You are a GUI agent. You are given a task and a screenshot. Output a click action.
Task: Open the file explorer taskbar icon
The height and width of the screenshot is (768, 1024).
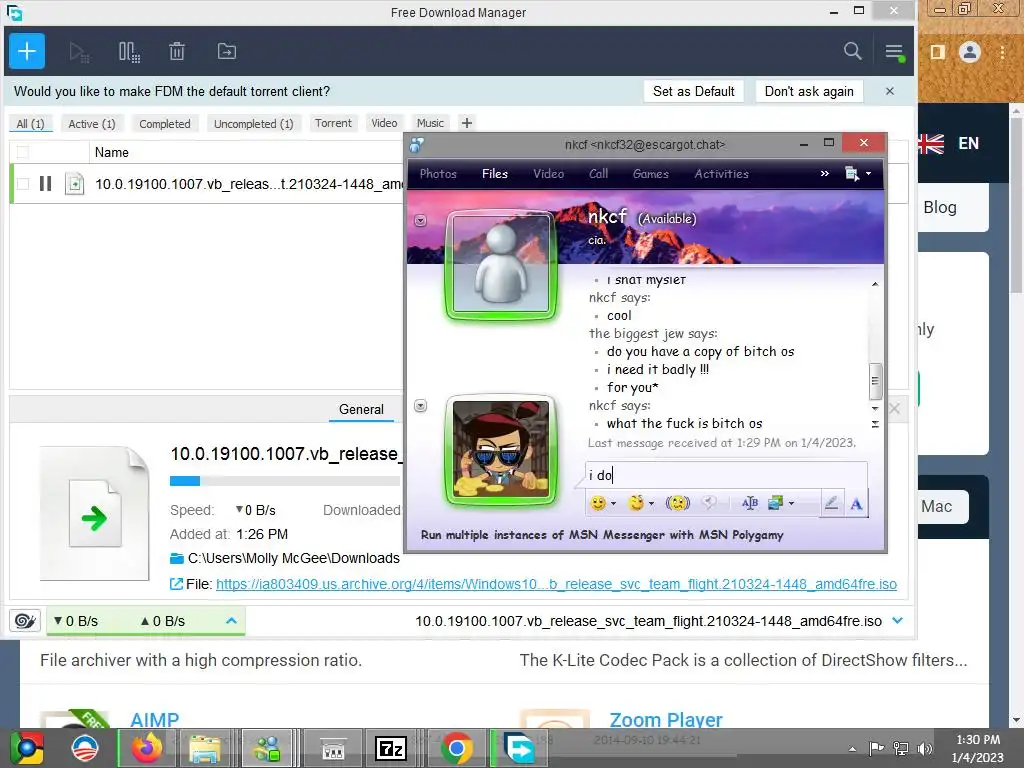(204, 748)
